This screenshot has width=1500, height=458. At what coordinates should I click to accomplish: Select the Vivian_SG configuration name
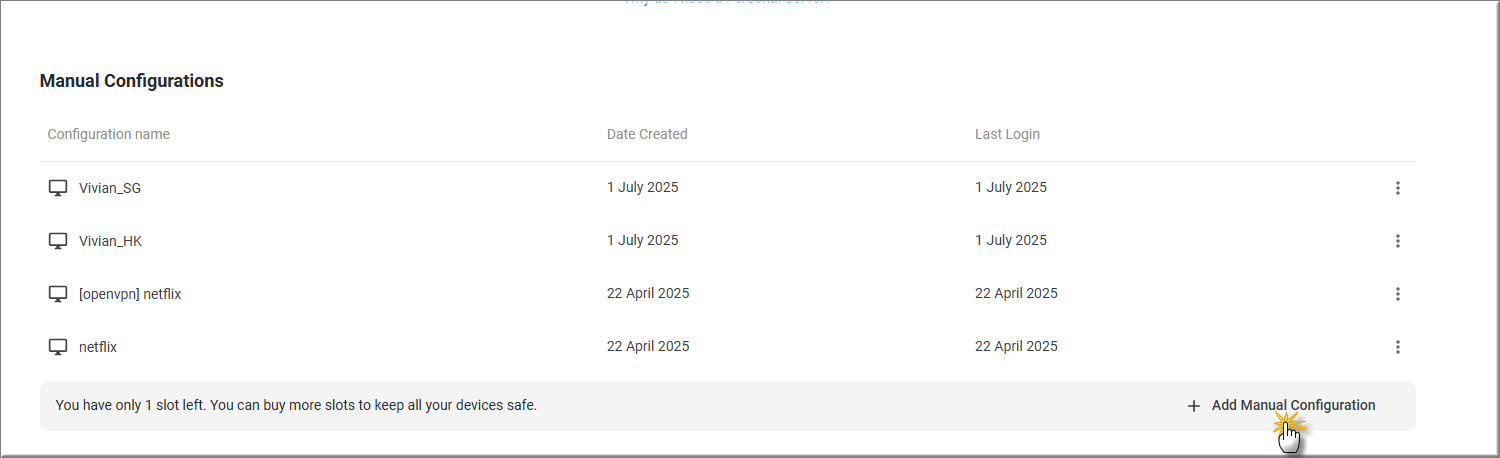point(110,188)
